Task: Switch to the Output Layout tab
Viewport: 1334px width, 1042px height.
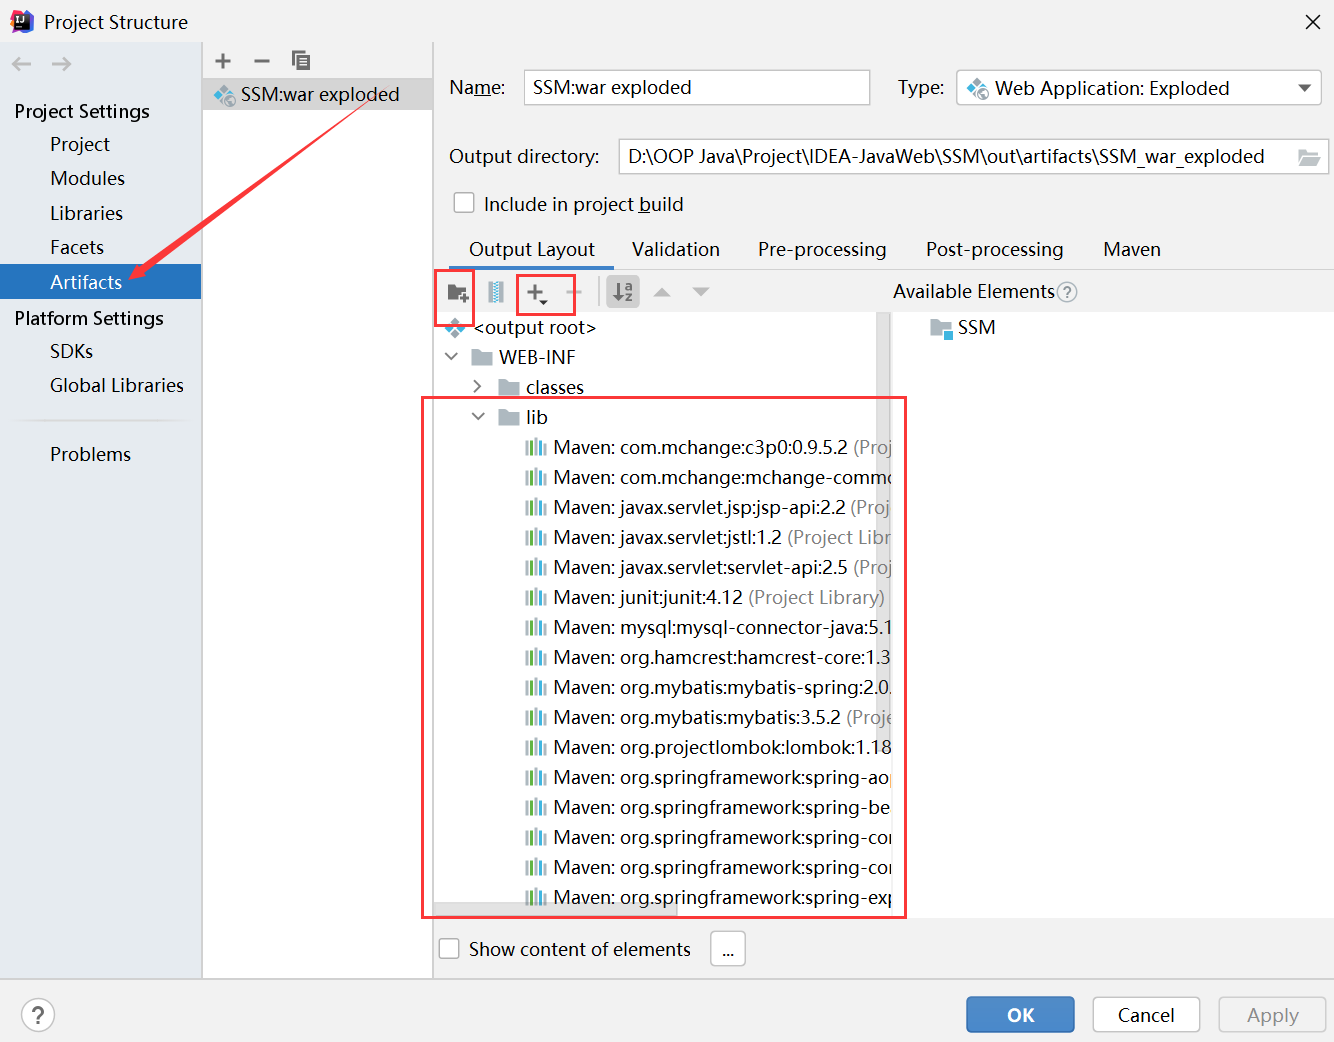Action: point(532,249)
